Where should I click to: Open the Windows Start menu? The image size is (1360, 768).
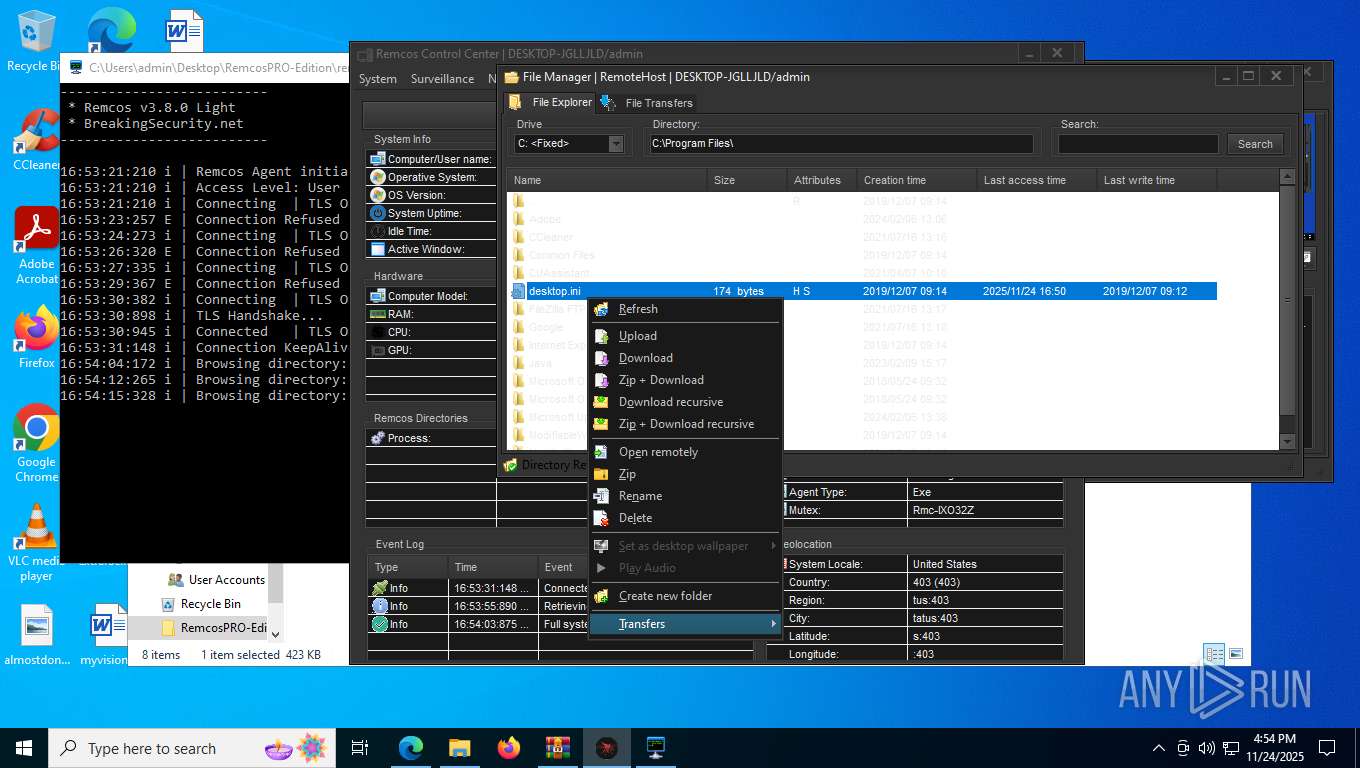click(24, 748)
